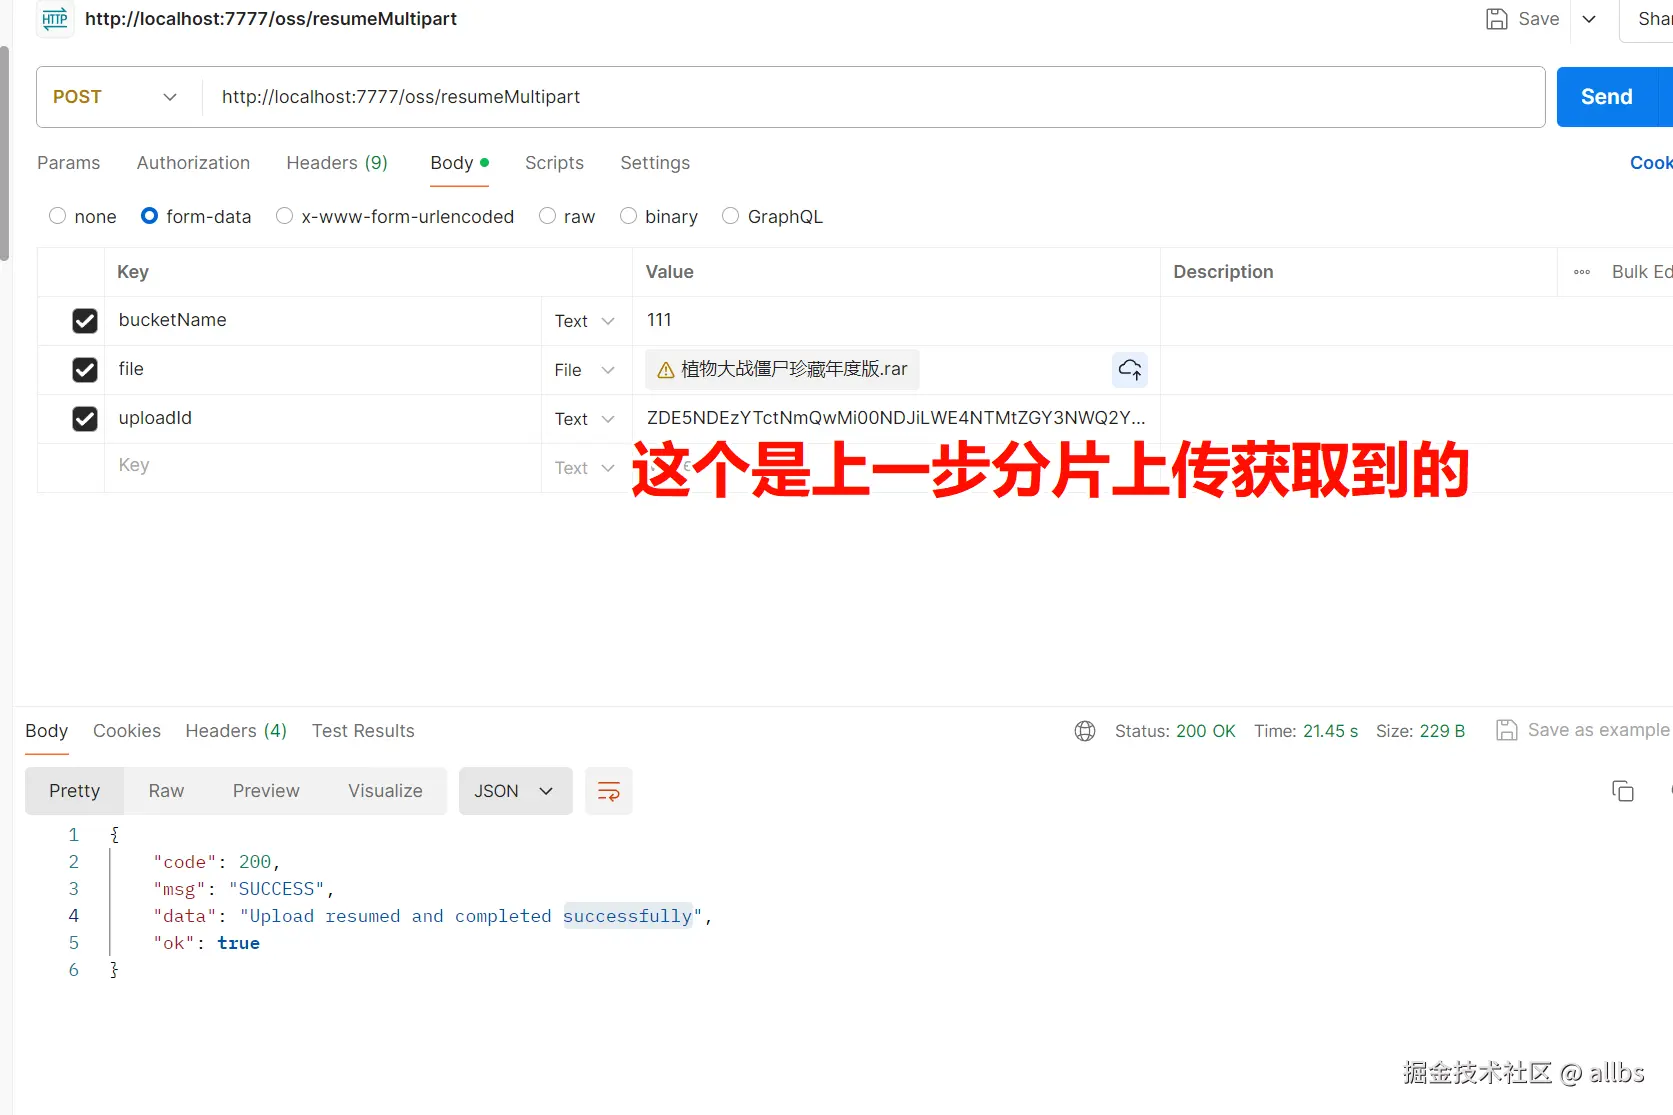Open type dropdown for the empty Key row
Viewport: 1673px width, 1115px height.
pos(585,468)
